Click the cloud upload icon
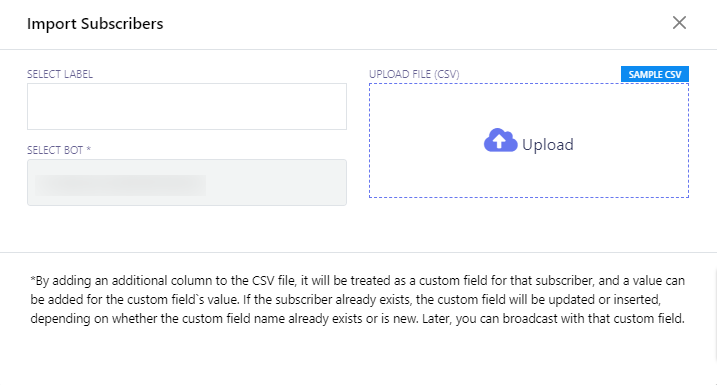This screenshot has height=385, width=717. pos(500,140)
